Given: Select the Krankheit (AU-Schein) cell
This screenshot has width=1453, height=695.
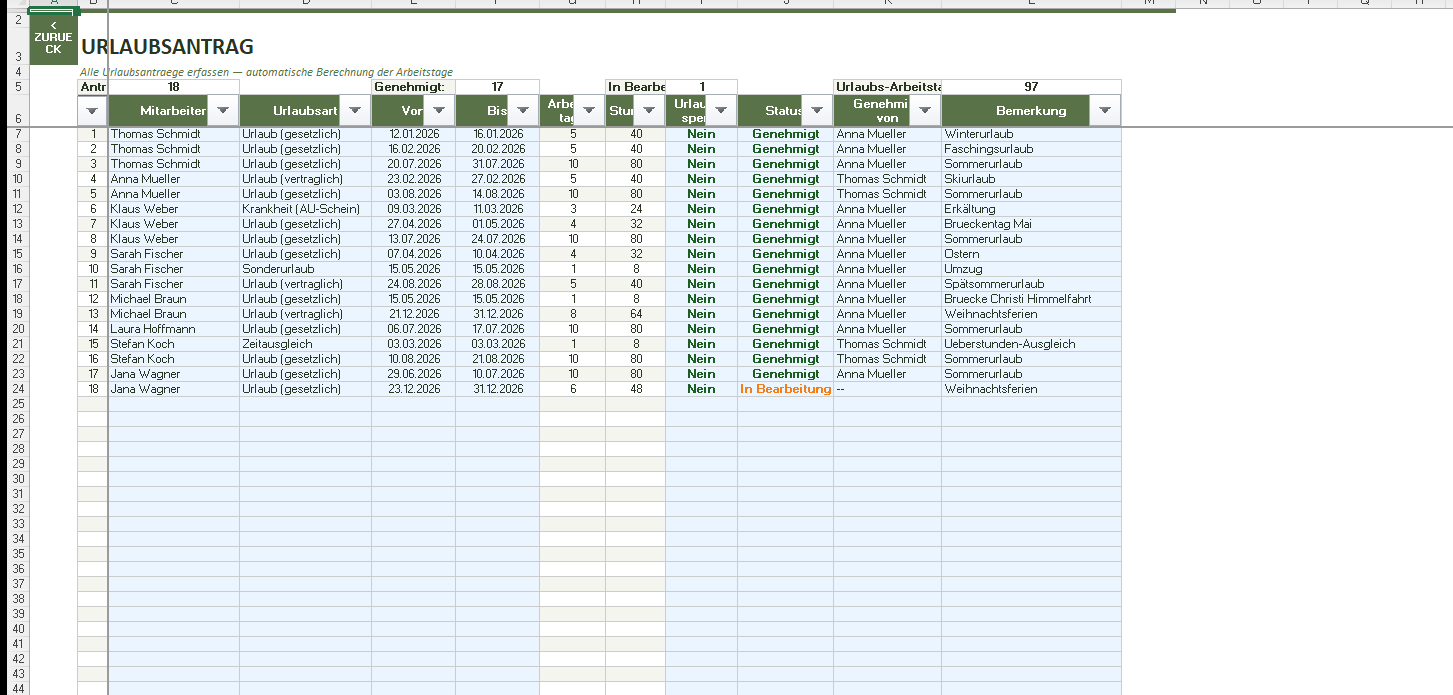Looking at the screenshot, I should tap(305, 209).
